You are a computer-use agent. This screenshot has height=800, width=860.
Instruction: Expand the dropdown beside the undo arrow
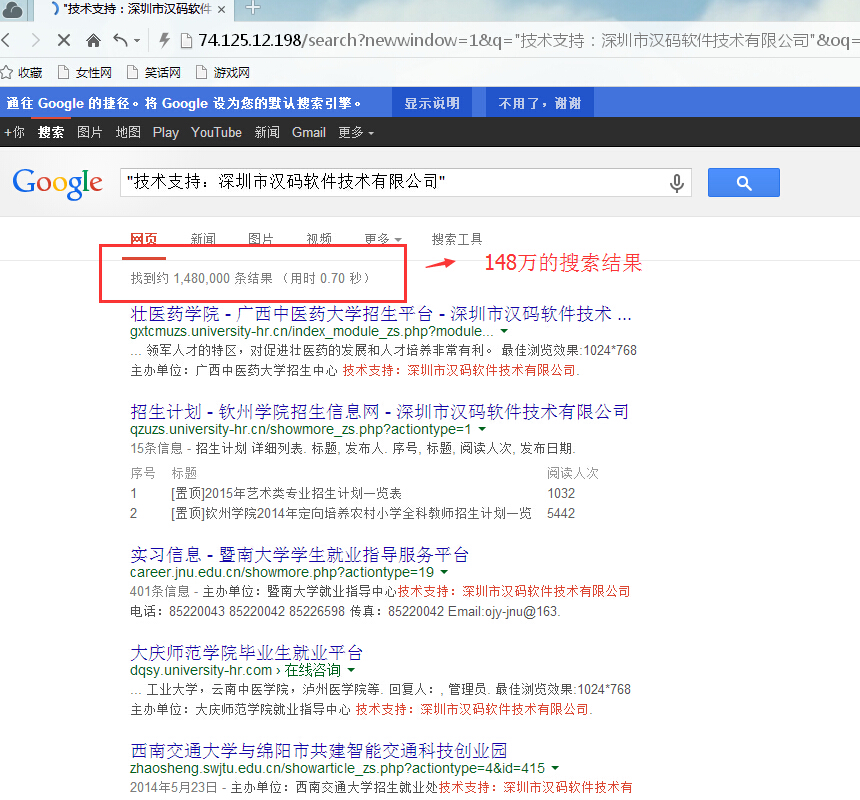click(137, 41)
